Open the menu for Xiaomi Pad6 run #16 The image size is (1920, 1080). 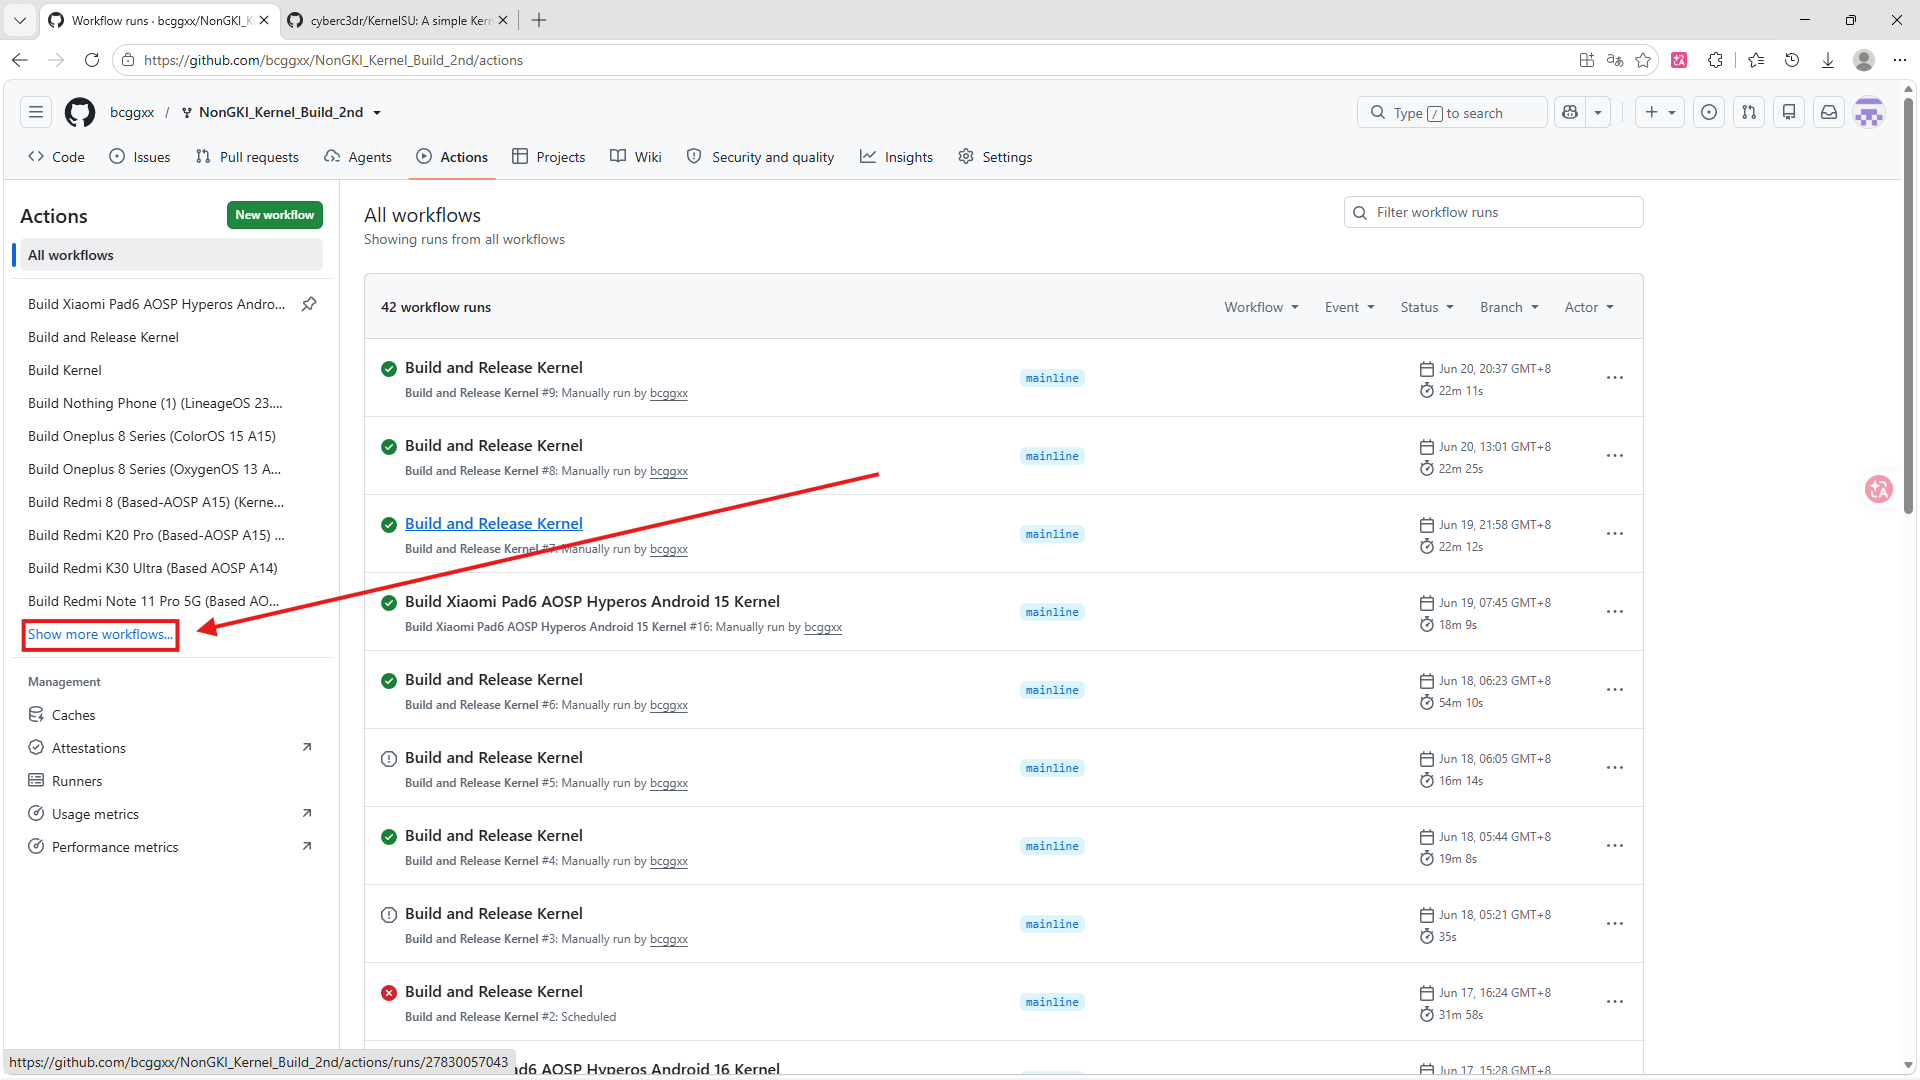click(1615, 612)
